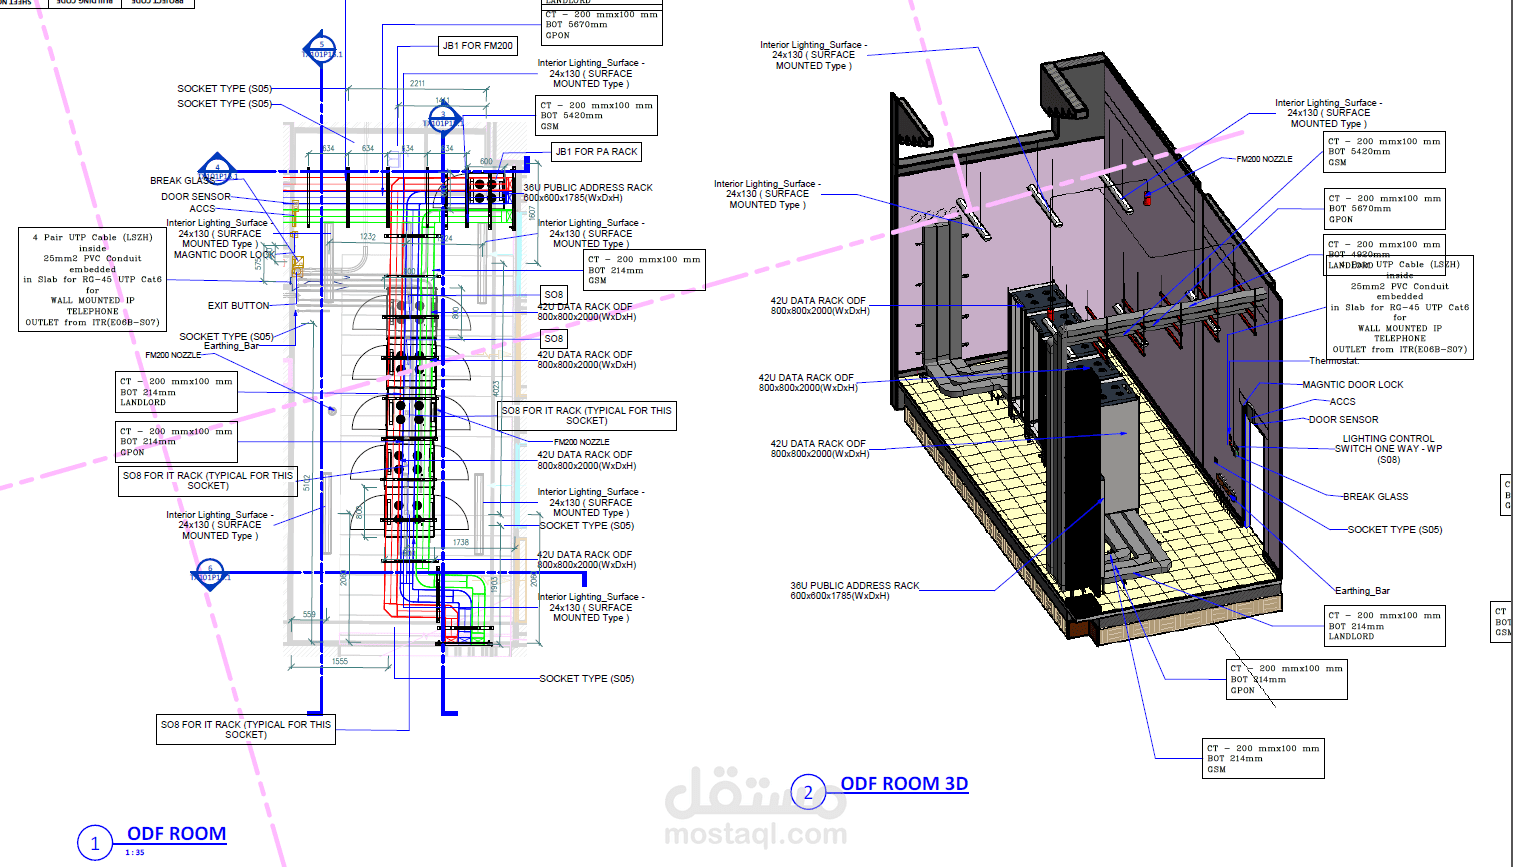Click the 2211 dimension value
This screenshot has width=1513, height=867.
[x=417, y=84]
